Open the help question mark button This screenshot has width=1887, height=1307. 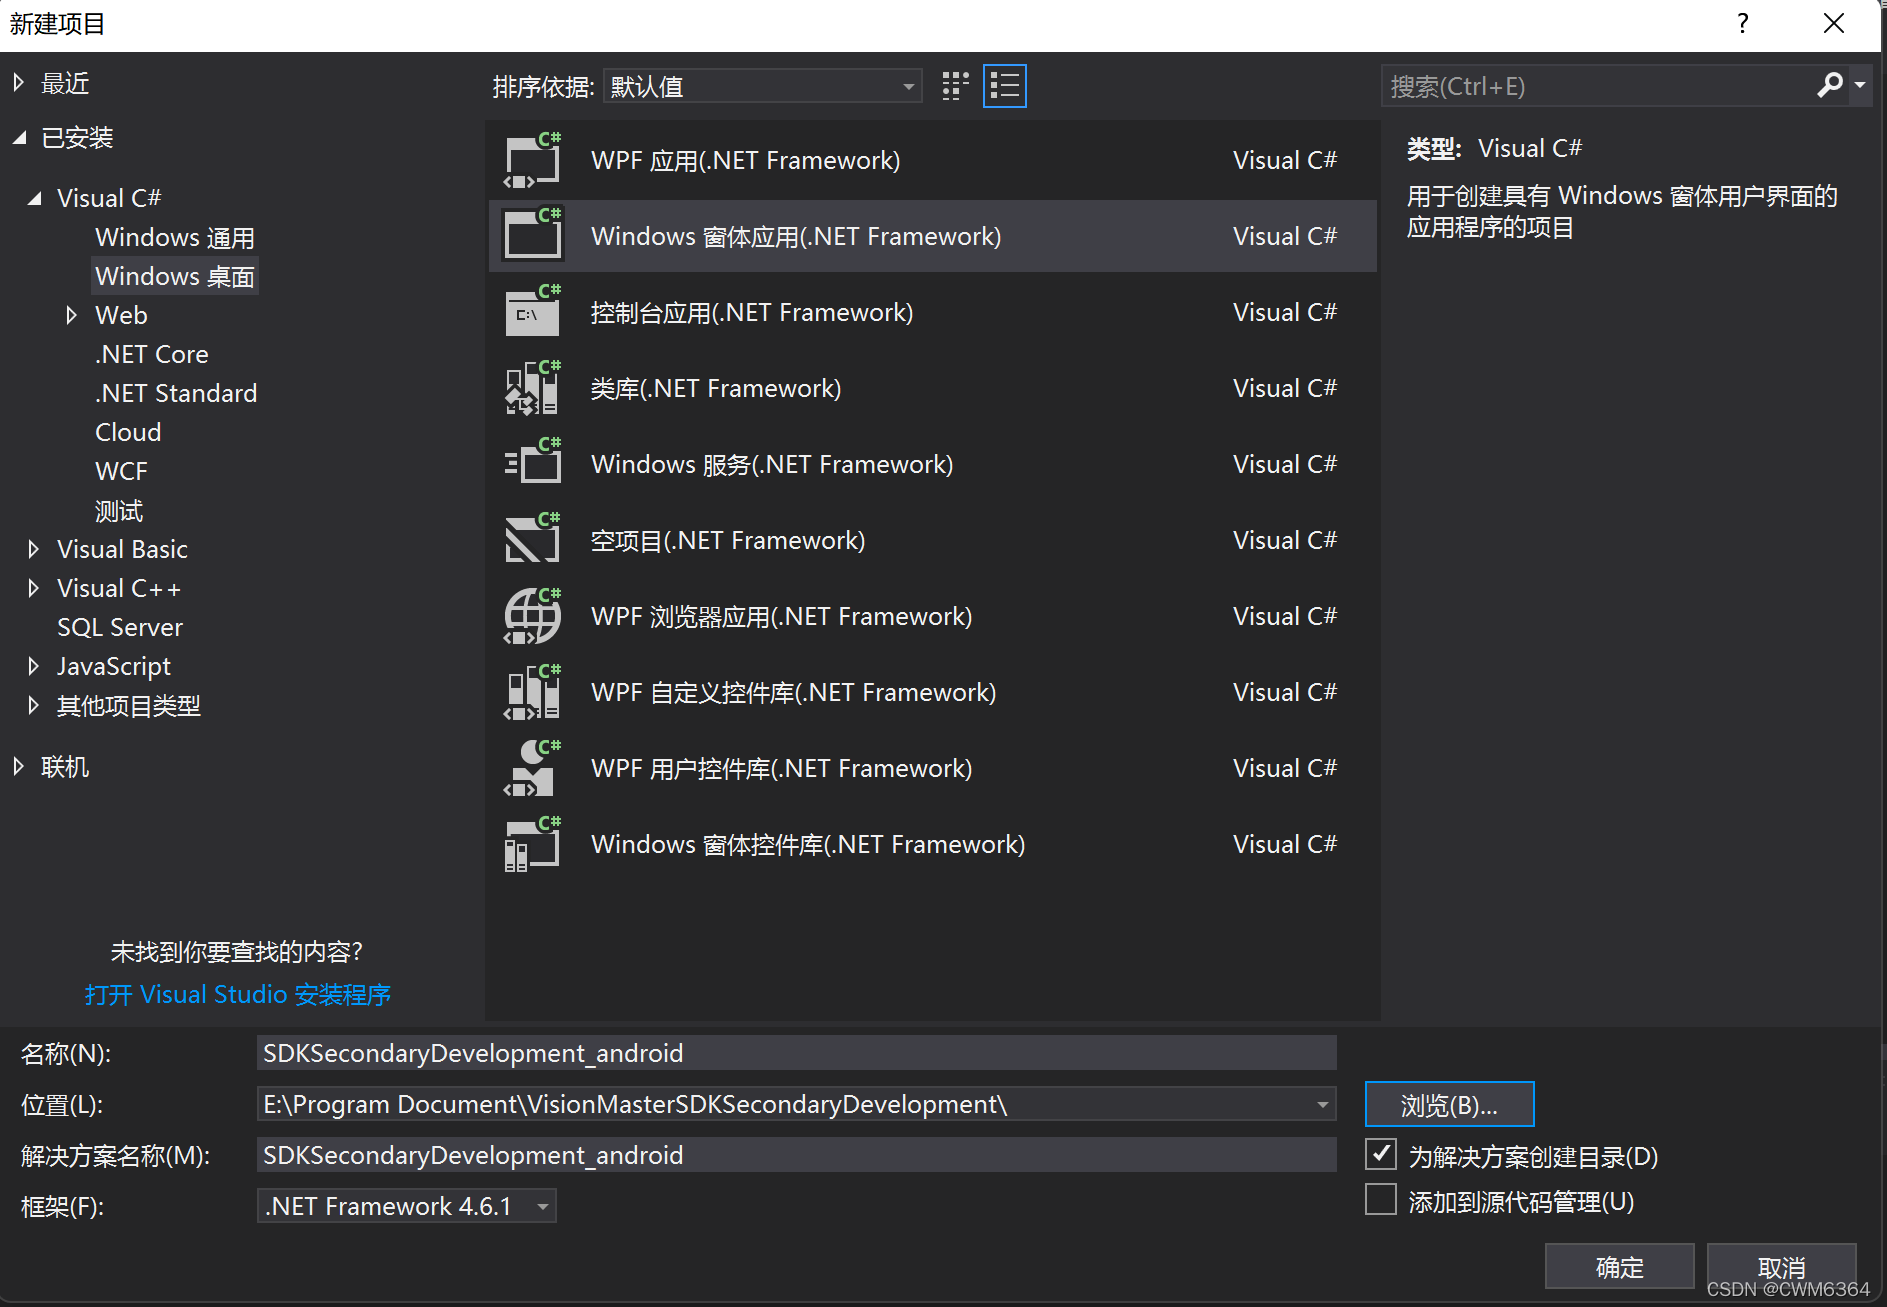pyautogui.click(x=1743, y=24)
